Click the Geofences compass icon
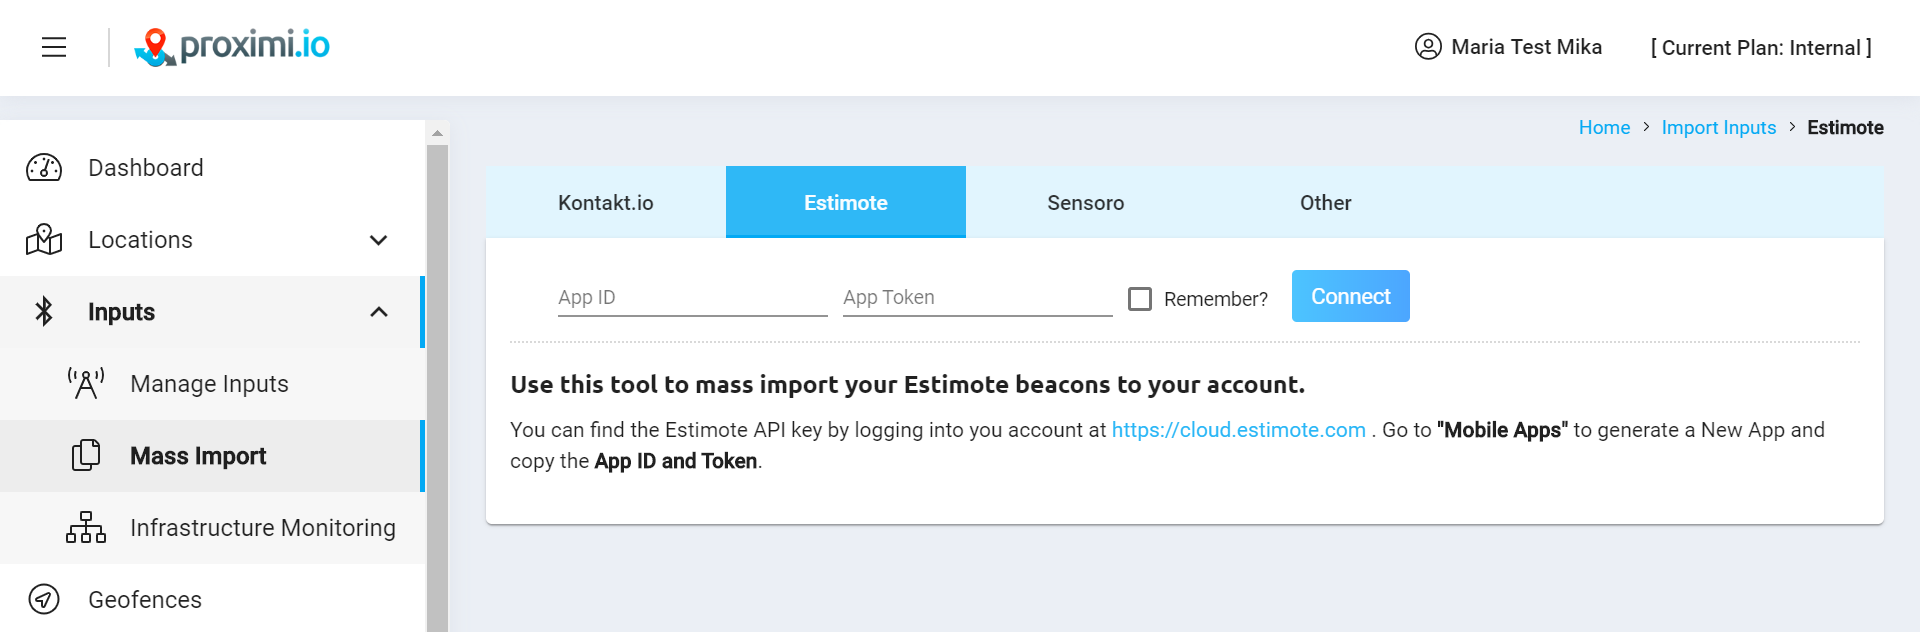Image resolution: width=1920 pixels, height=632 pixels. [x=44, y=600]
